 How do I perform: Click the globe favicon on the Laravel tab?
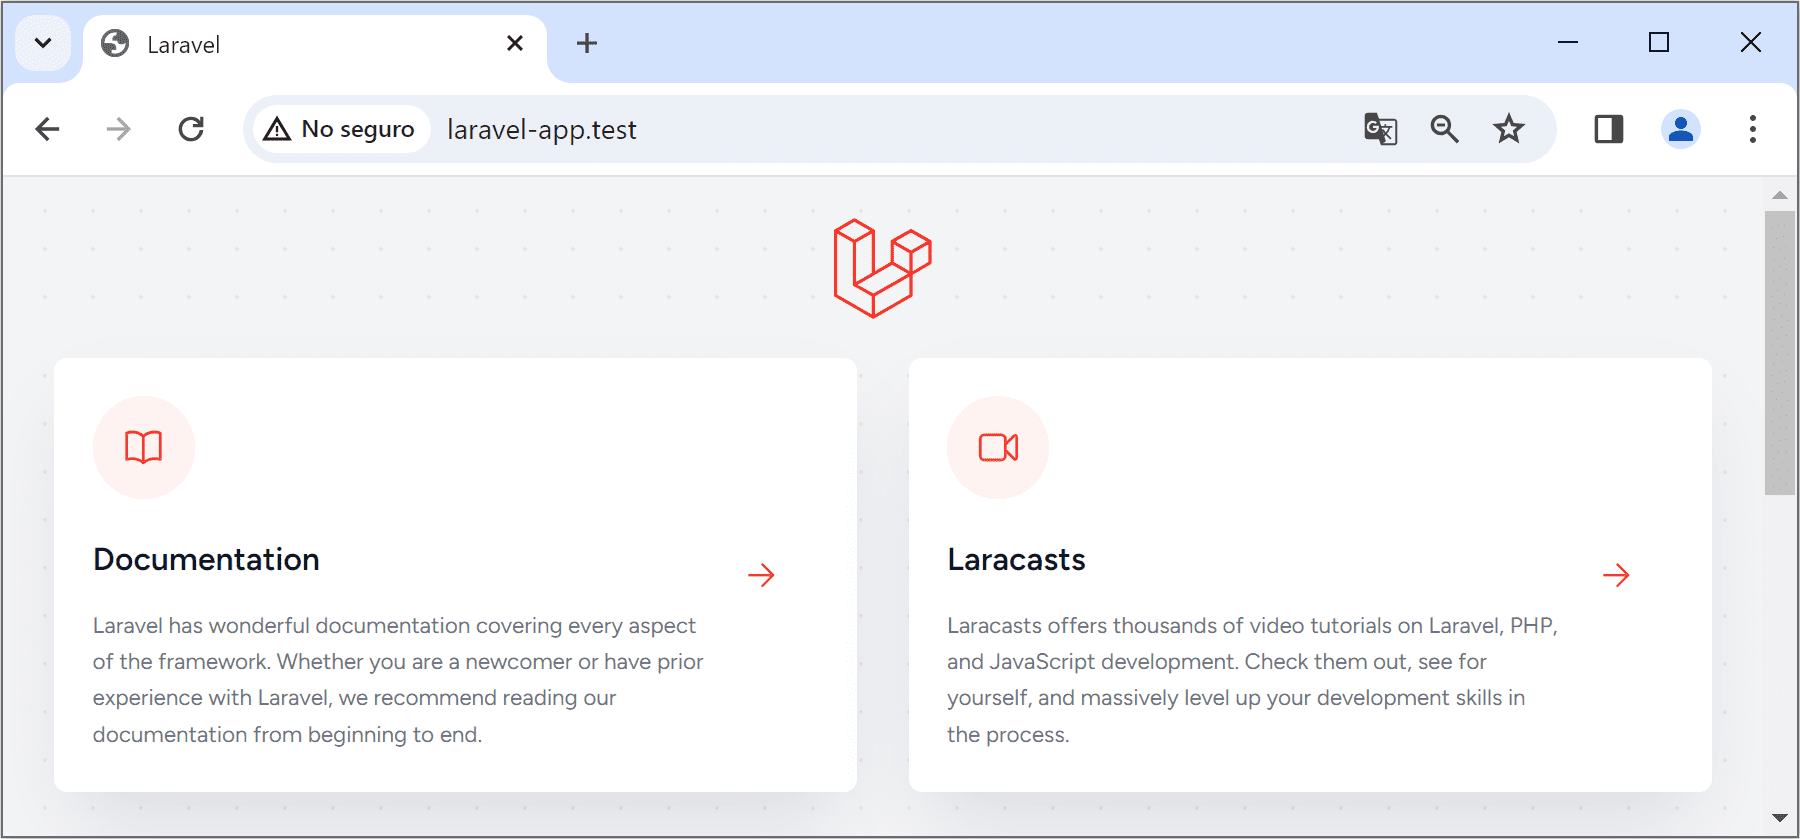[113, 43]
